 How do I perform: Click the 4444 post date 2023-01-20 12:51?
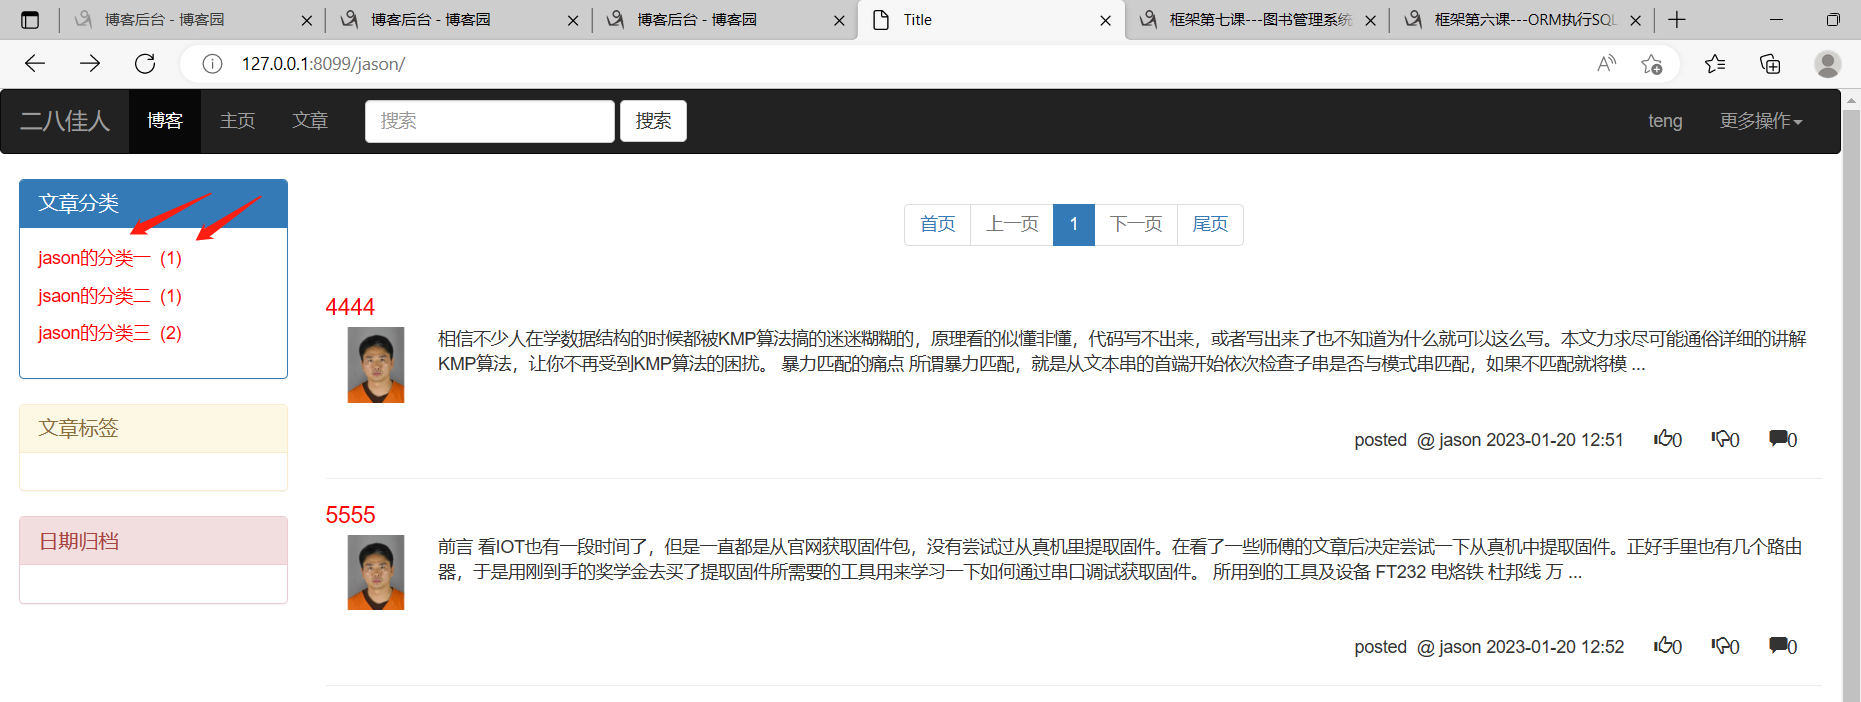pos(1555,440)
